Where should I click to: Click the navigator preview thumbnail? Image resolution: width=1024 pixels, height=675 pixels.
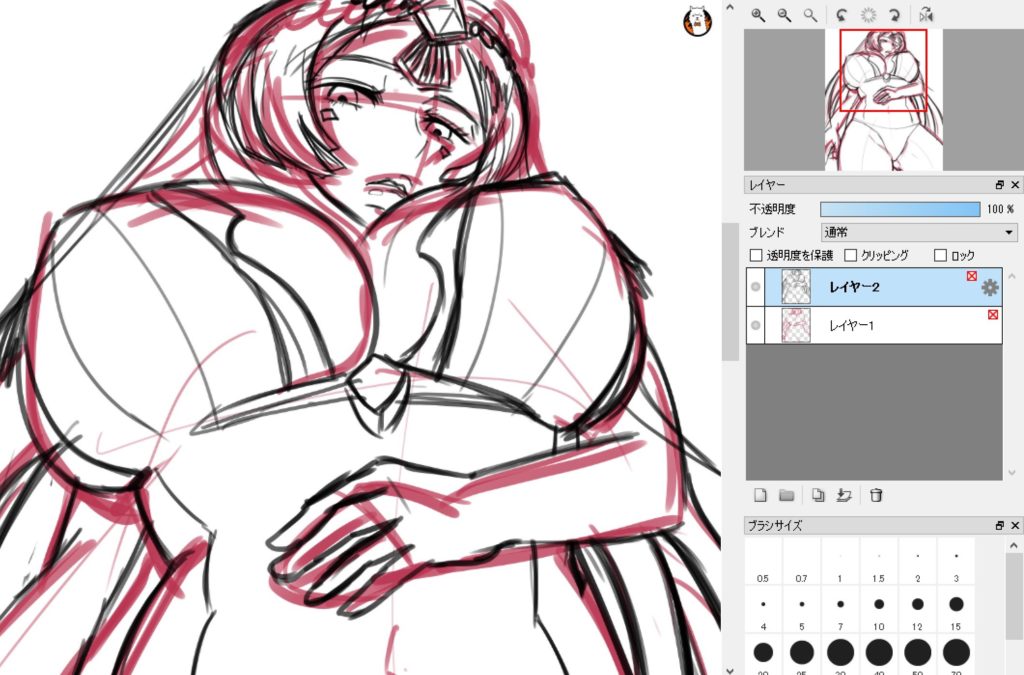[x=883, y=99]
